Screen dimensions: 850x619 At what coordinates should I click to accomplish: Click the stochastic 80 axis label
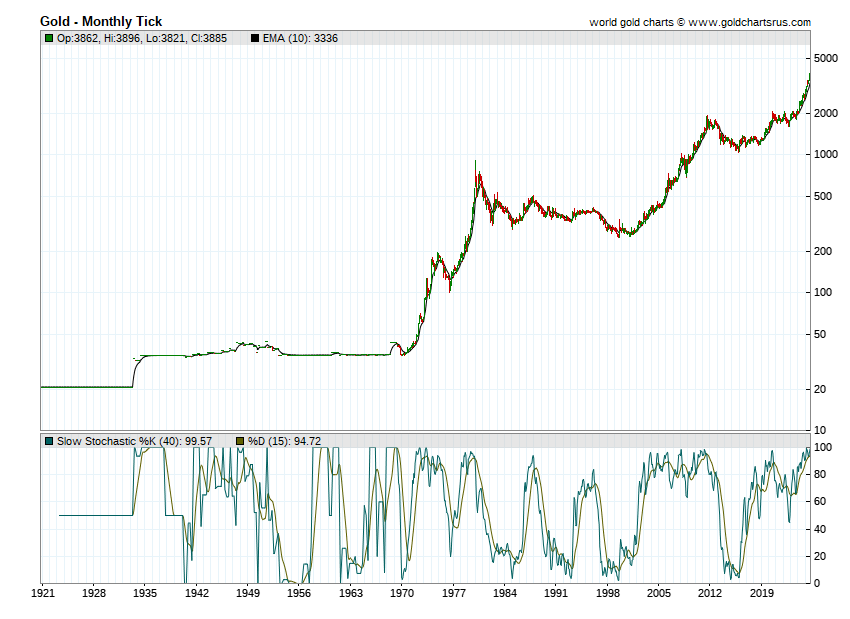820,474
